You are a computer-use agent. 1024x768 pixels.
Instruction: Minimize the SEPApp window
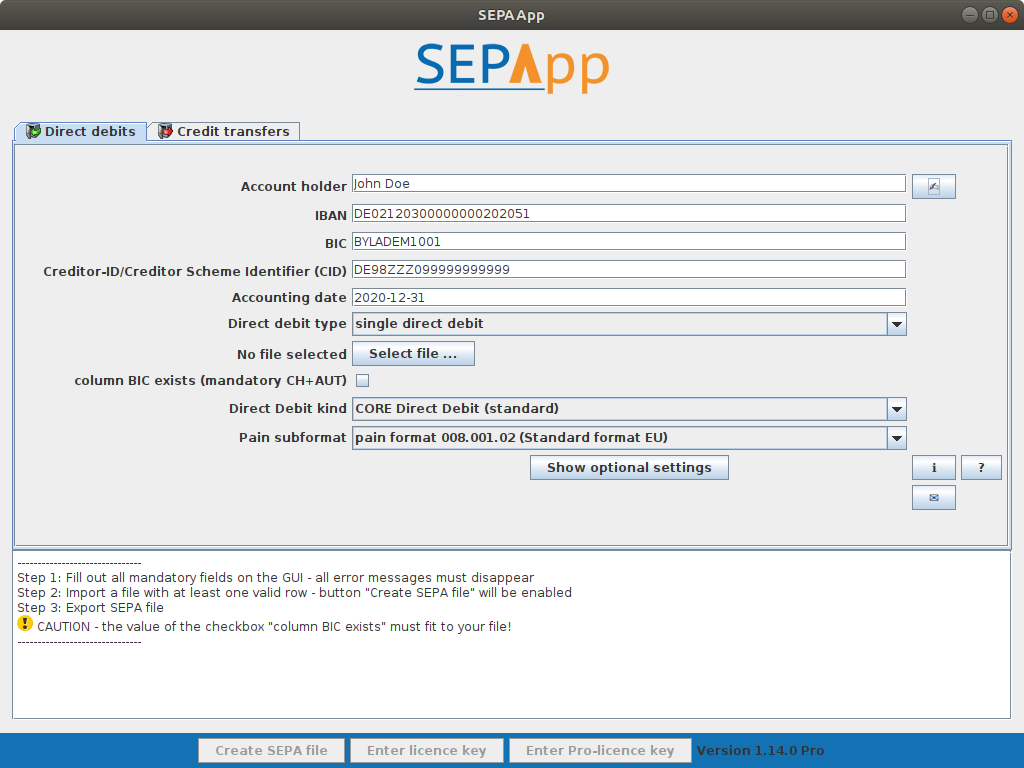tap(970, 14)
